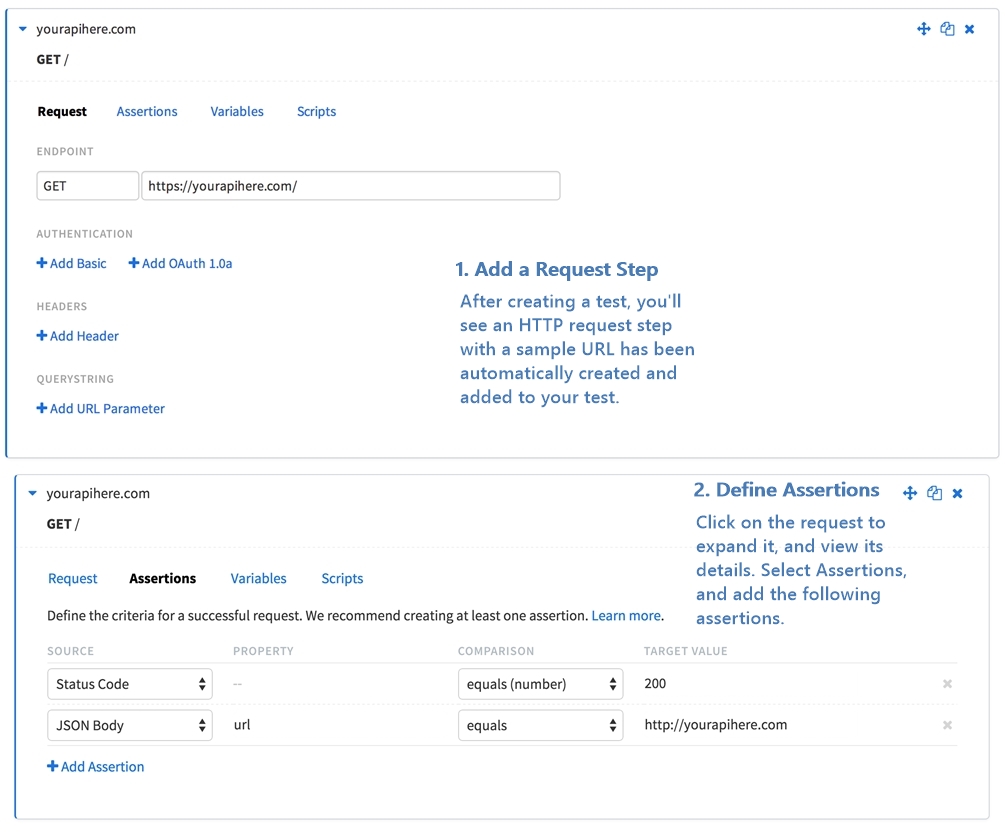Open the Status Code source dropdown

[130, 684]
